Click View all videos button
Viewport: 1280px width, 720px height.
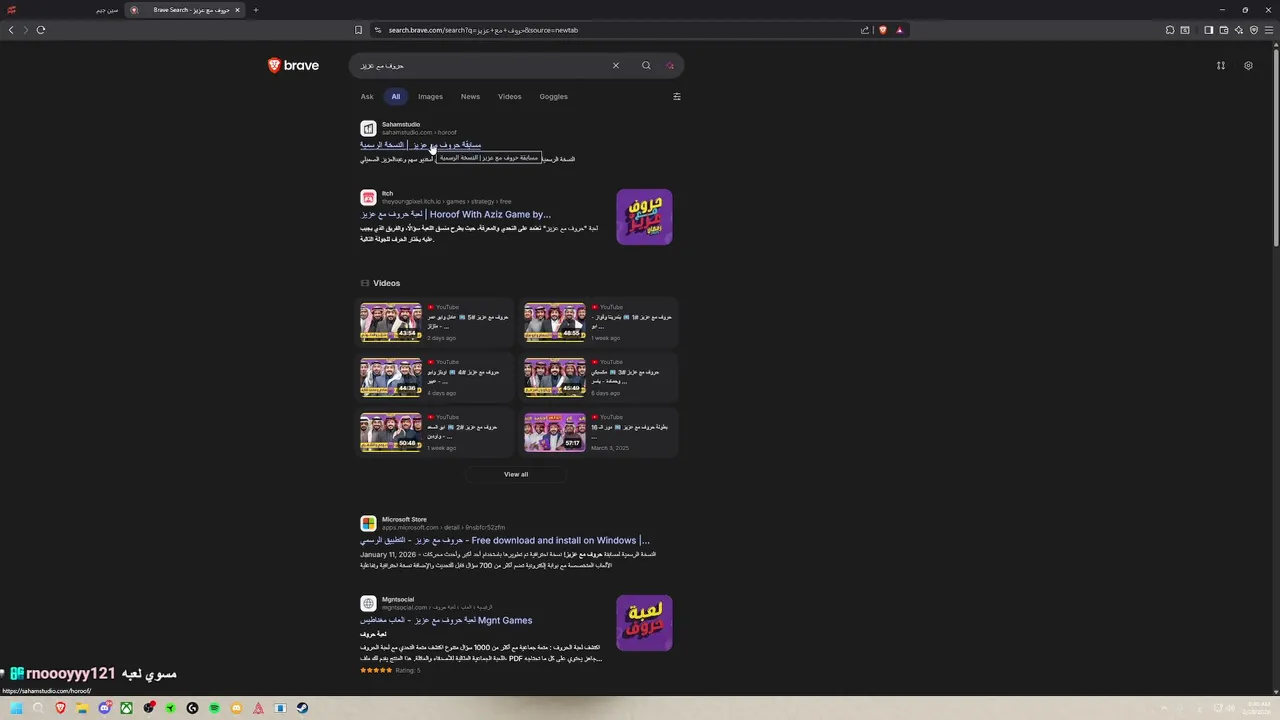(516, 474)
